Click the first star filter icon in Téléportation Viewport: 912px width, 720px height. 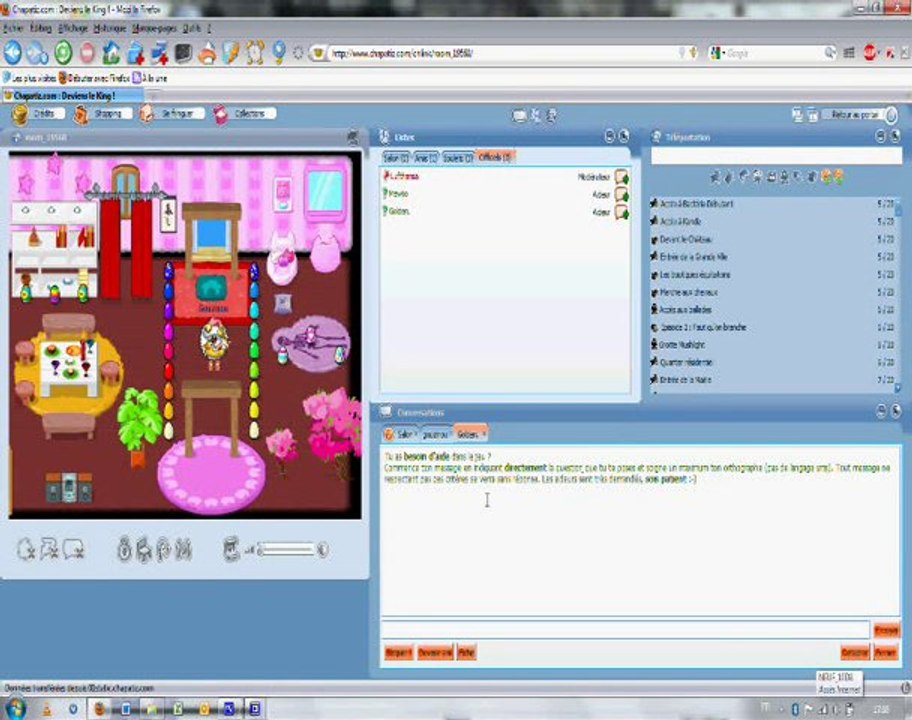point(715,177)
